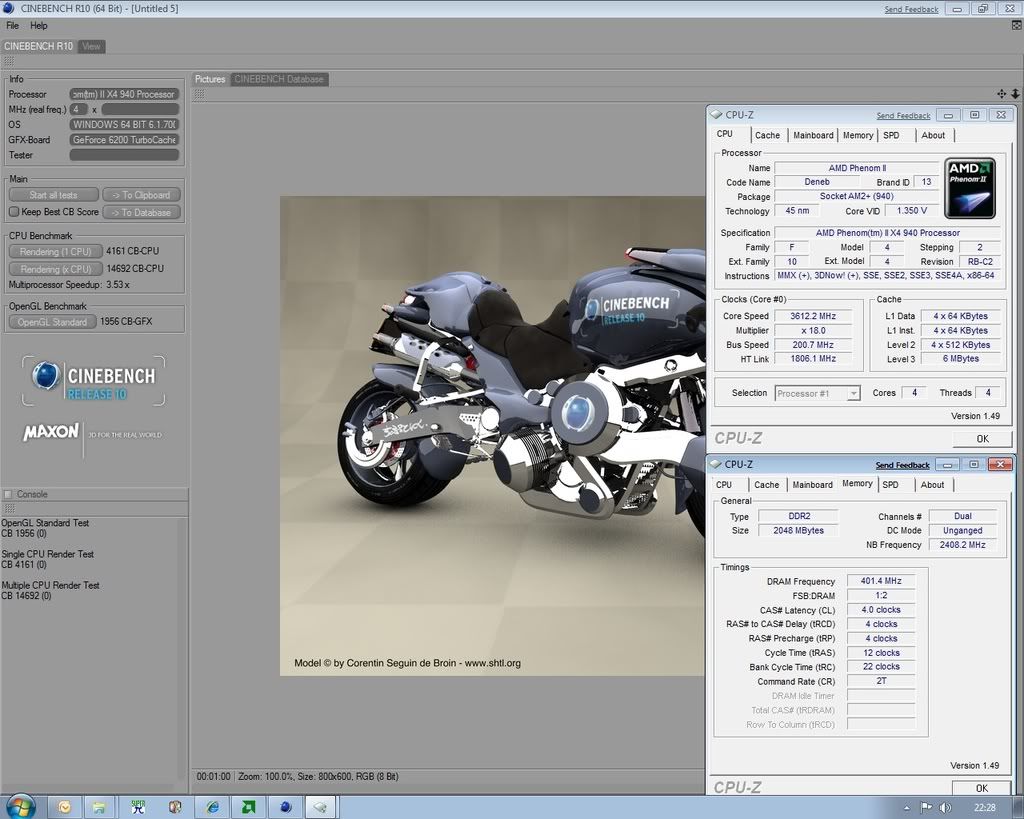The height and width of the screenshot is (819, 1024).
Task: Open the Super PI taskbar icon
Action: (x=138, y=807)
